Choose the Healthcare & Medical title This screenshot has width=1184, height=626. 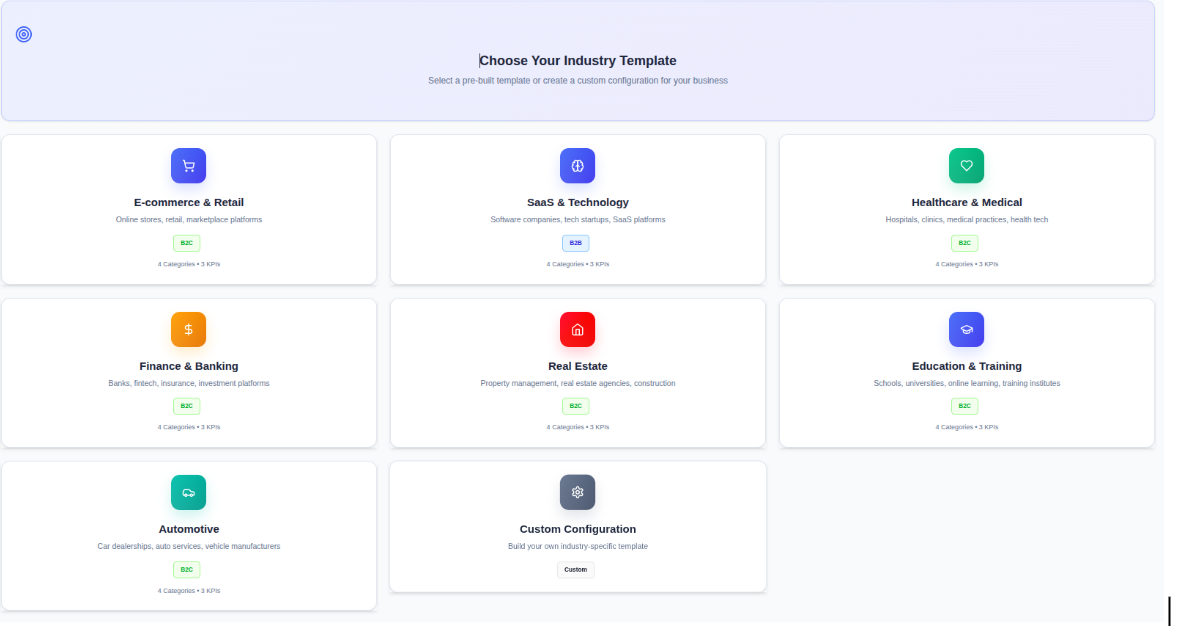click(x=967, y=202)
